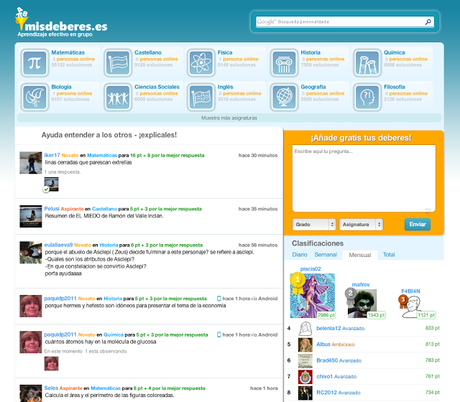Click the green checkmark answer thumbnail under iker17
The image size is (460, 402).
coord(51,184)
